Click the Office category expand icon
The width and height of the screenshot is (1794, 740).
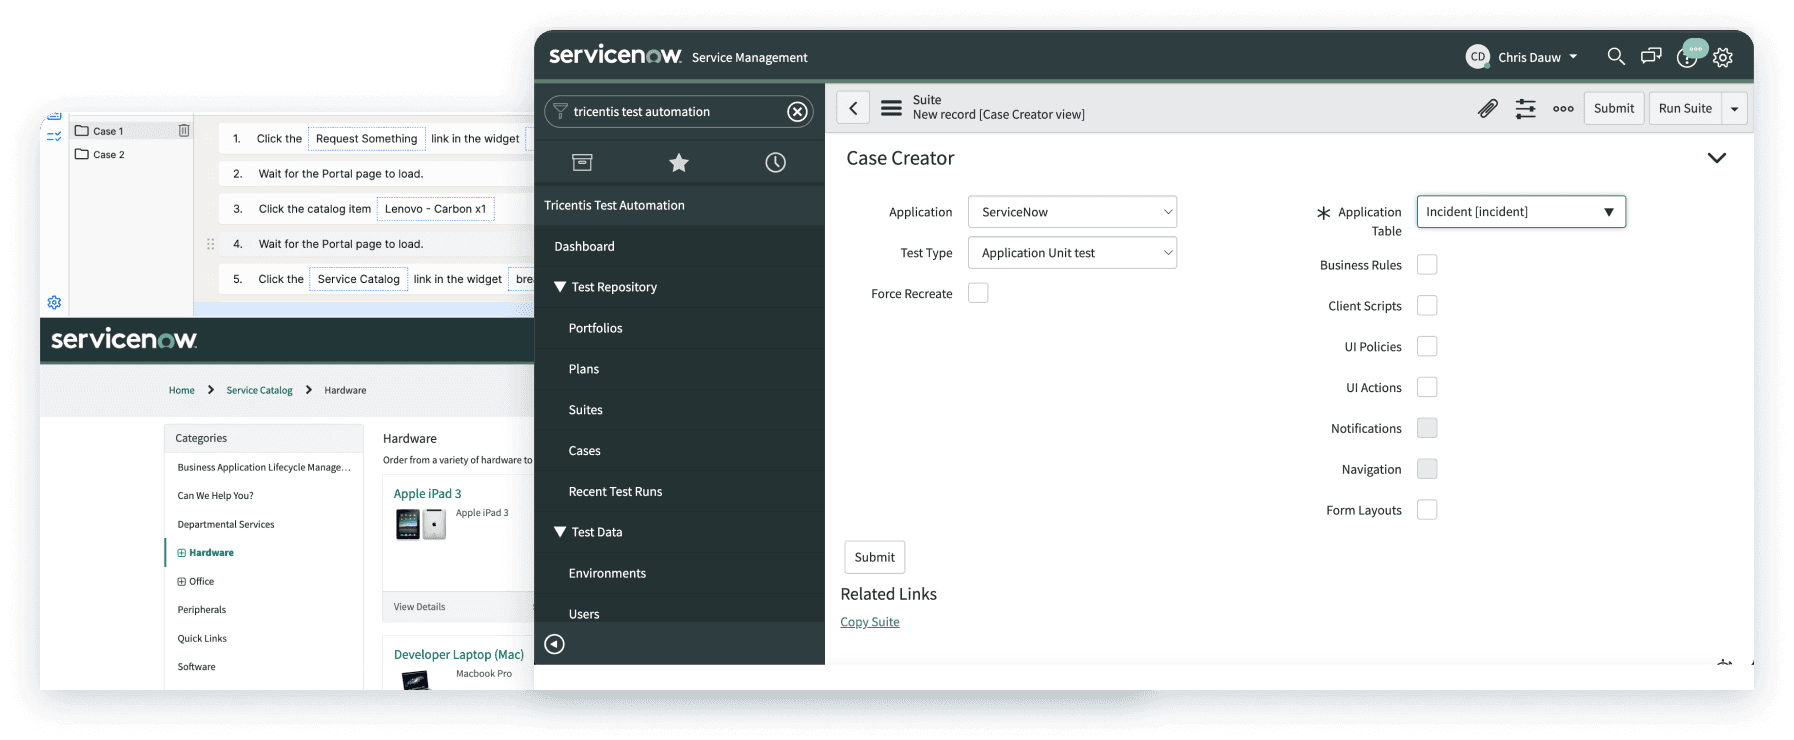click(x=182, y=581)
